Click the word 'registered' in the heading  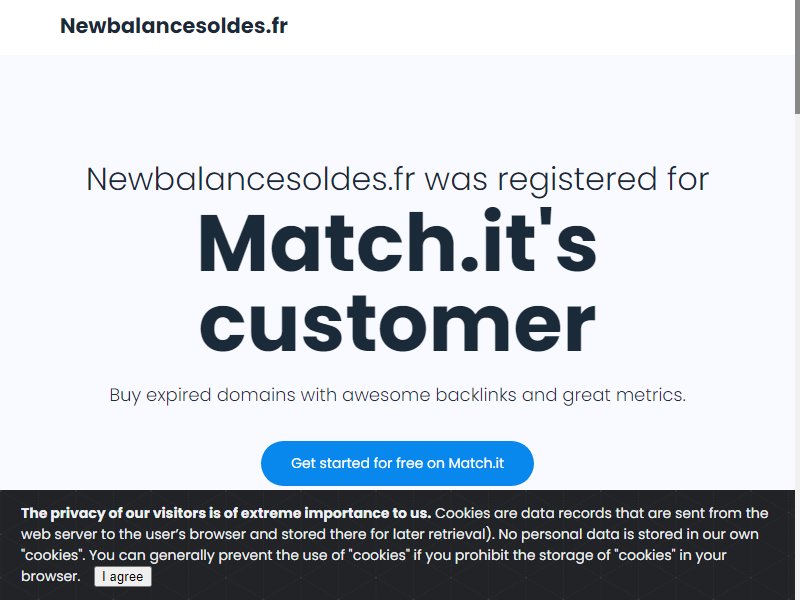coord(577,181)
